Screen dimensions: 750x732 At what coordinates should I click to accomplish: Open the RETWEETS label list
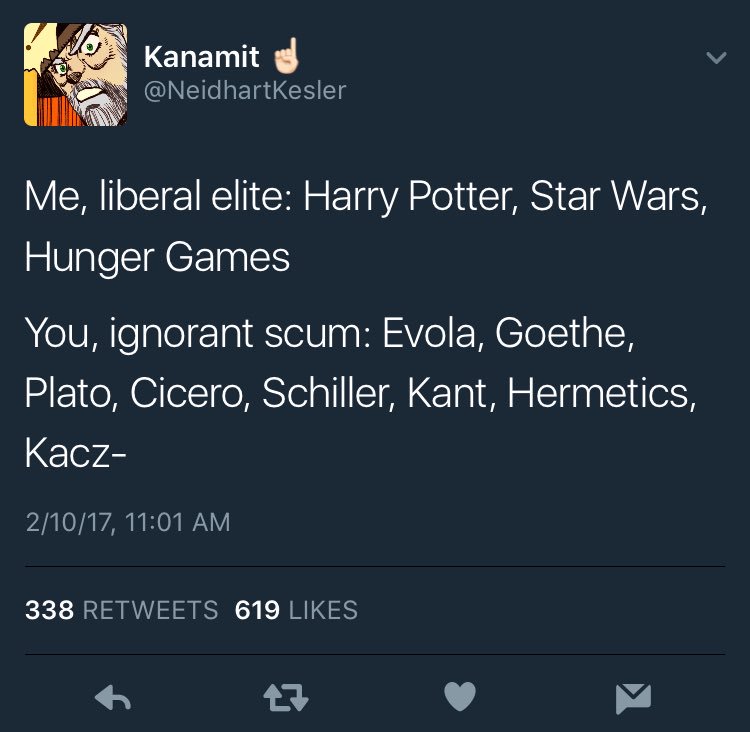[150, 610]
